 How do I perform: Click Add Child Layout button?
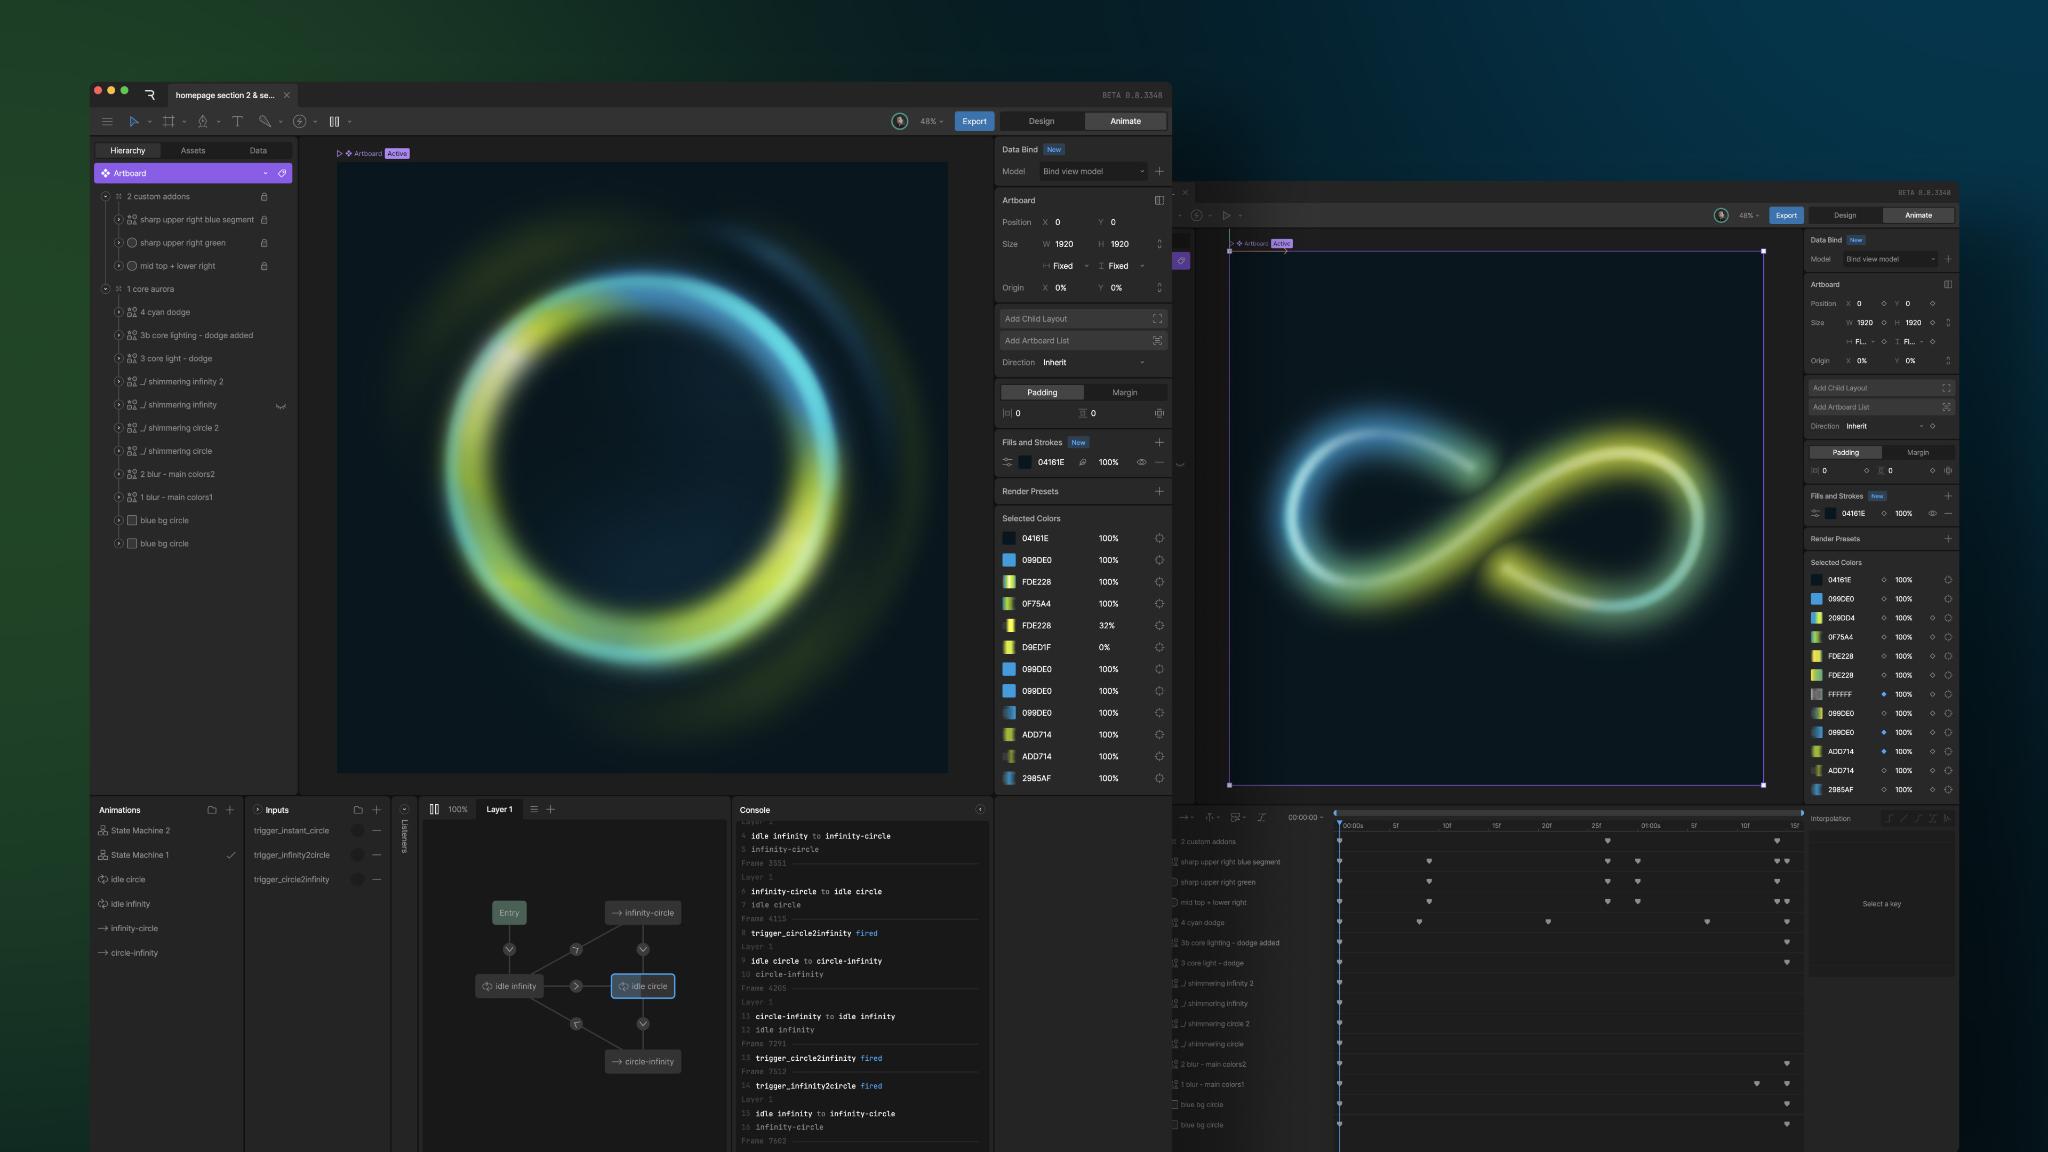(x=1083, y=319)
